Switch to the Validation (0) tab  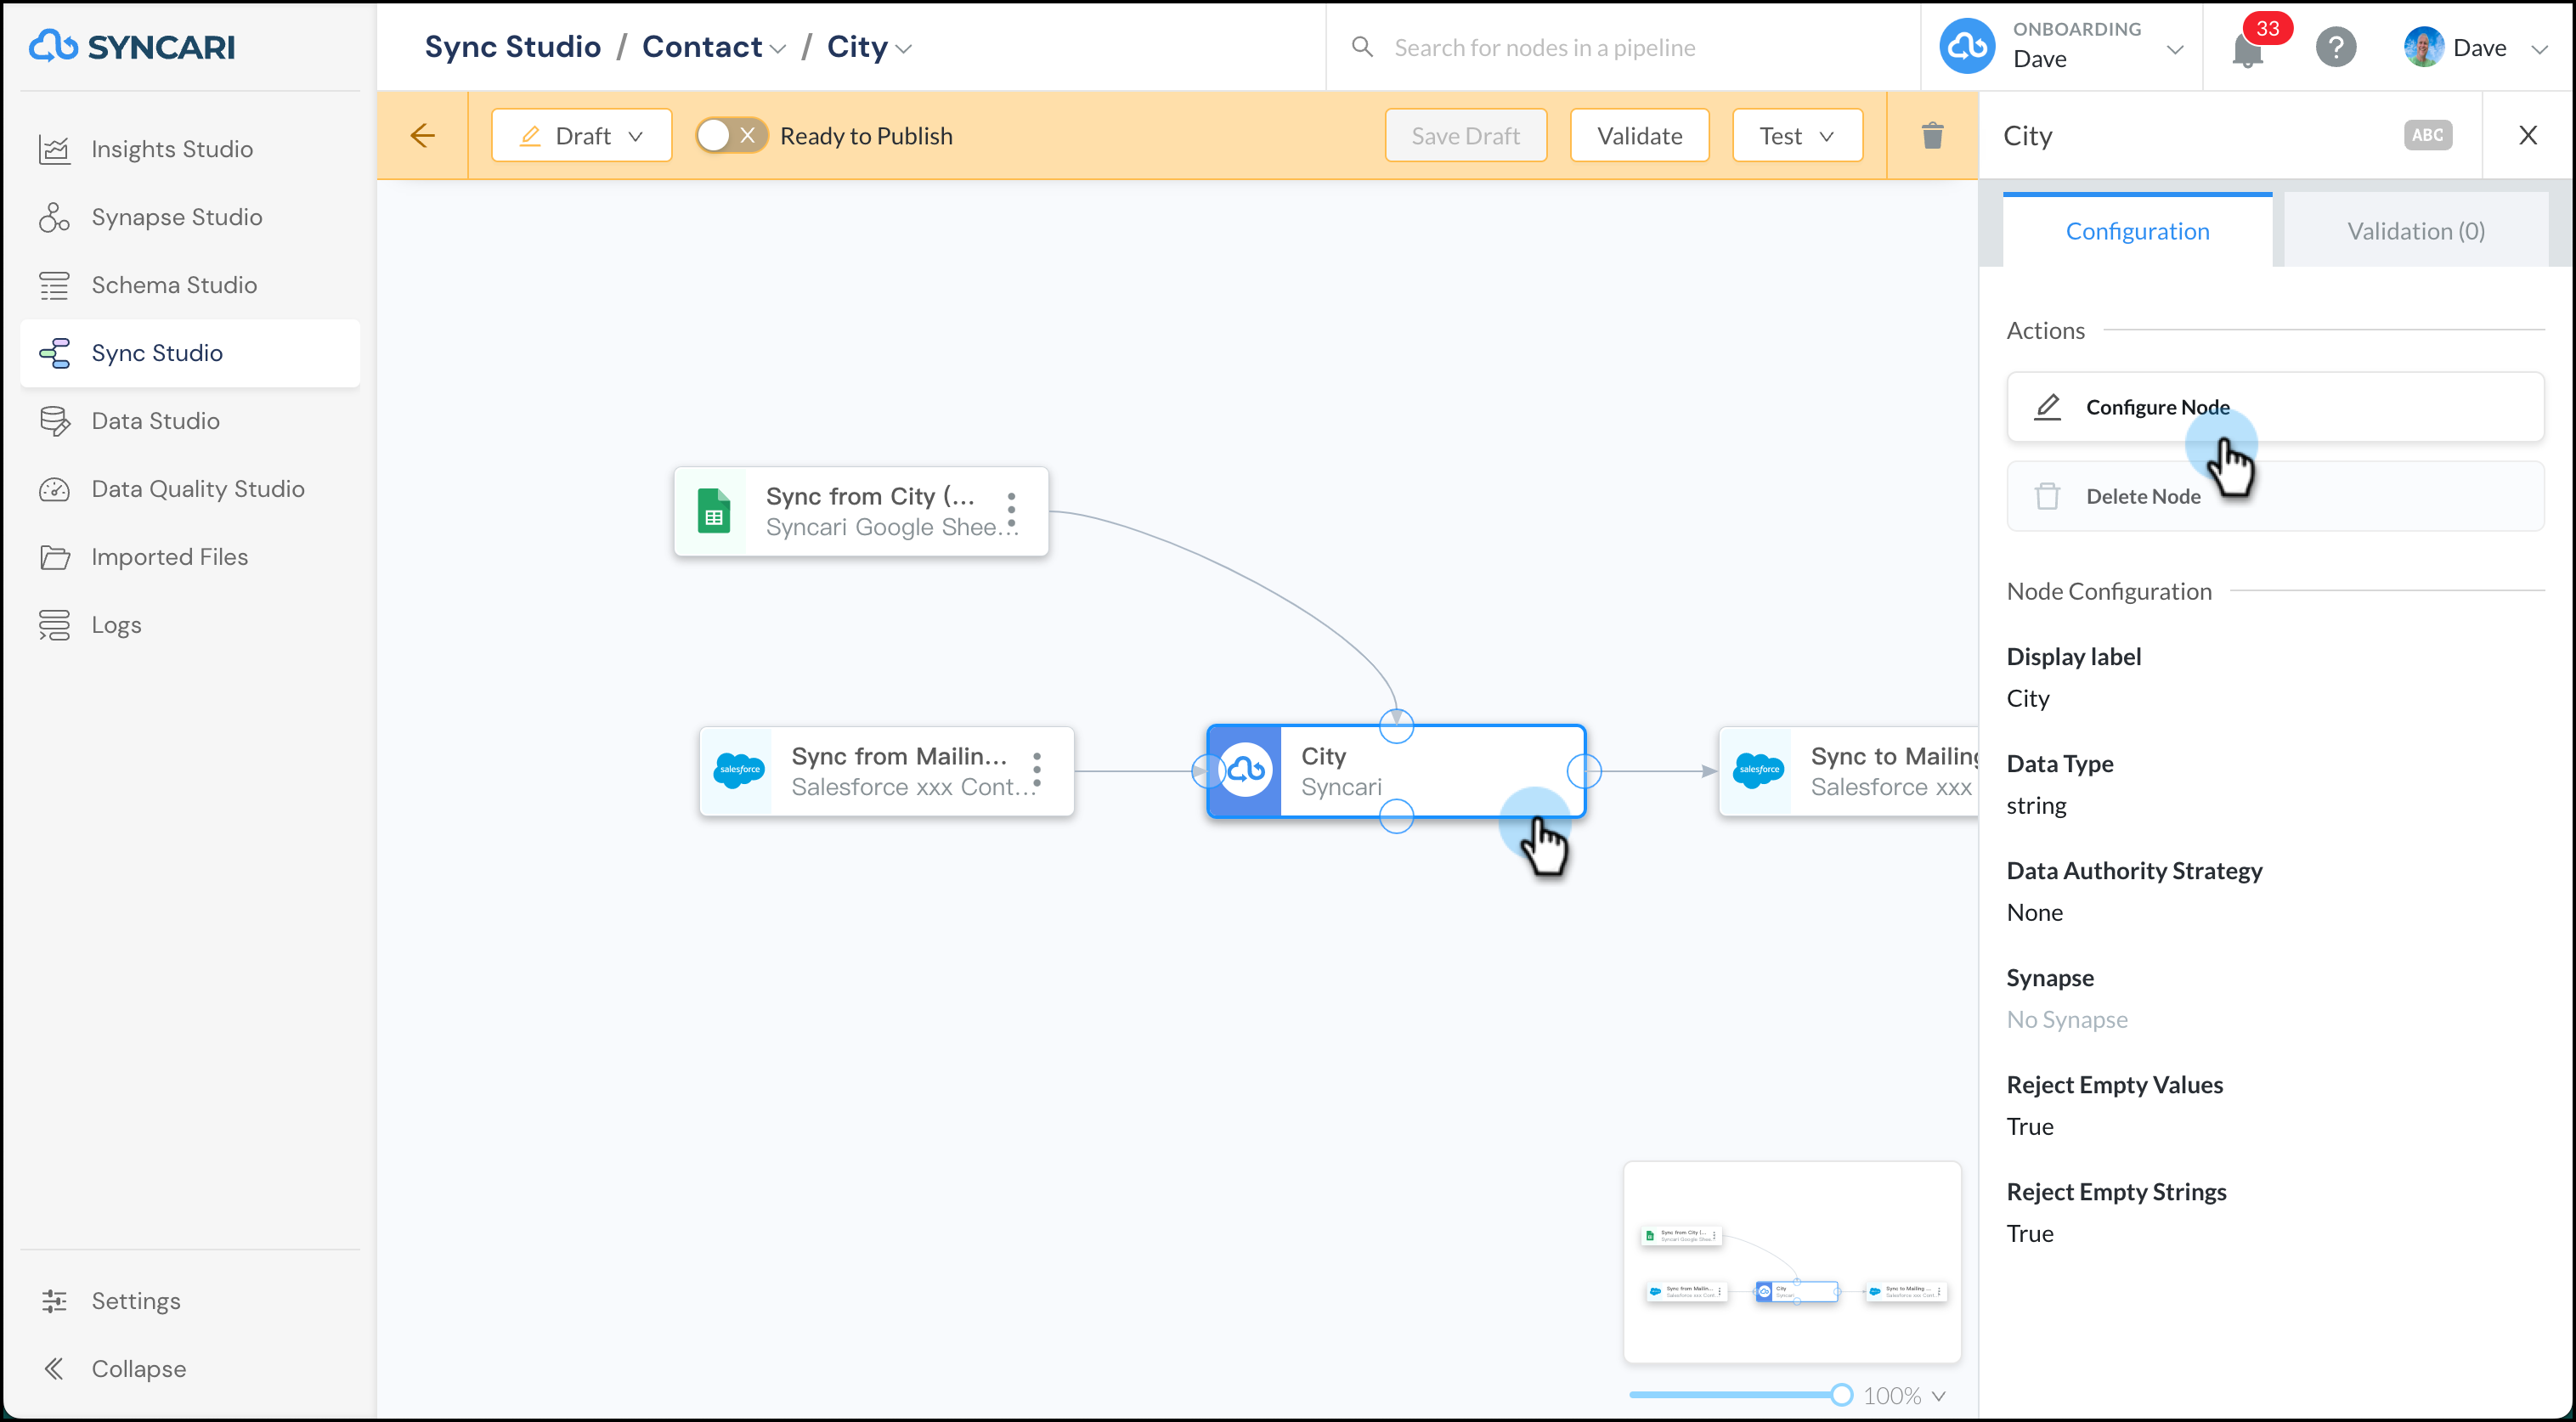pyautogui.click(x=2415, y=231)
